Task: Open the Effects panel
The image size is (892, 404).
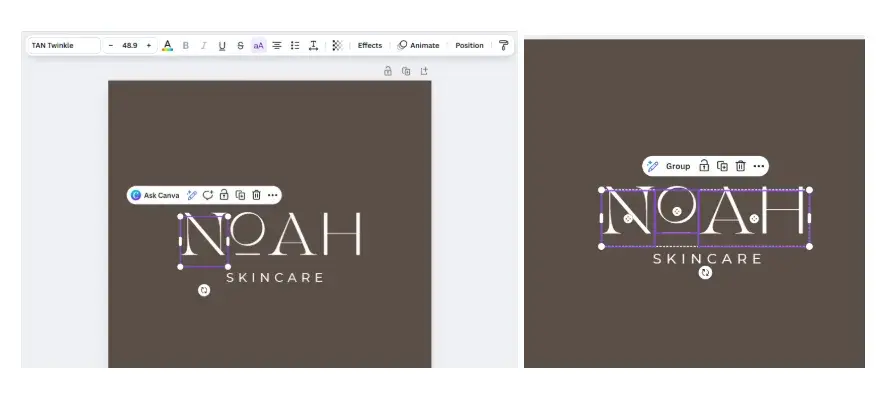Action: point(370,46)
